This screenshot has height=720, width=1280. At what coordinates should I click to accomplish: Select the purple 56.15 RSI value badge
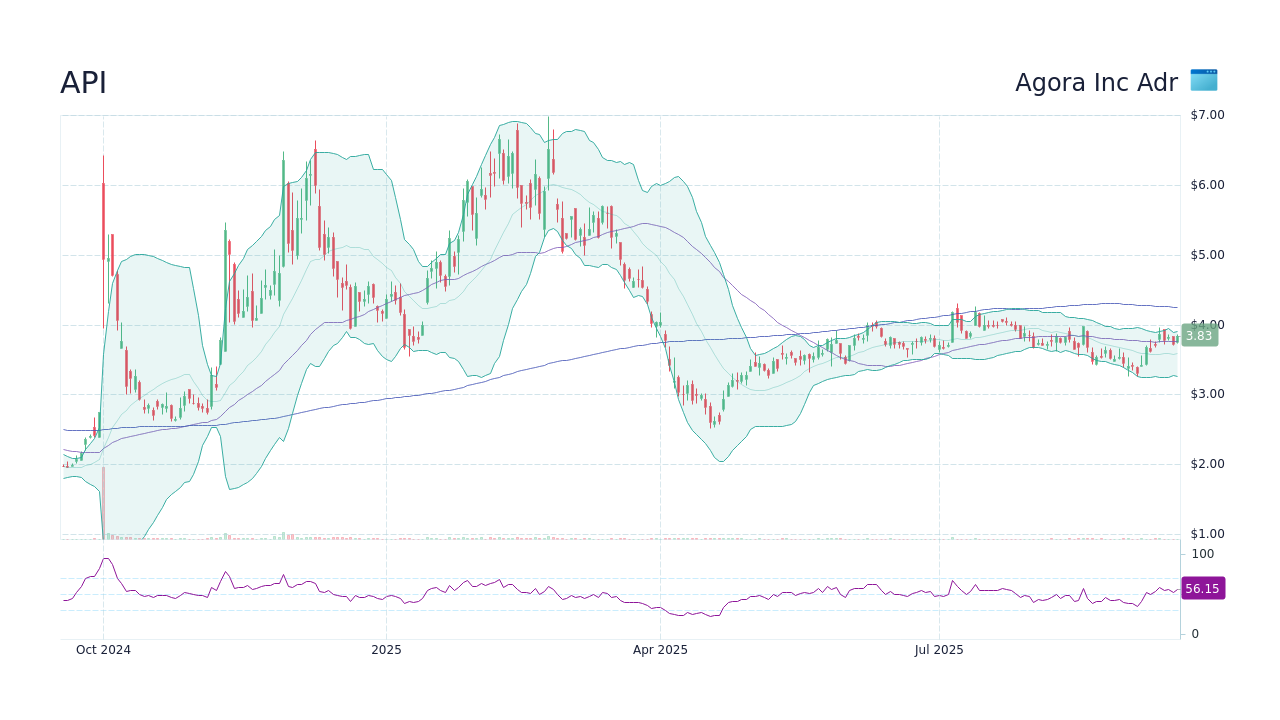[1201, 588]
